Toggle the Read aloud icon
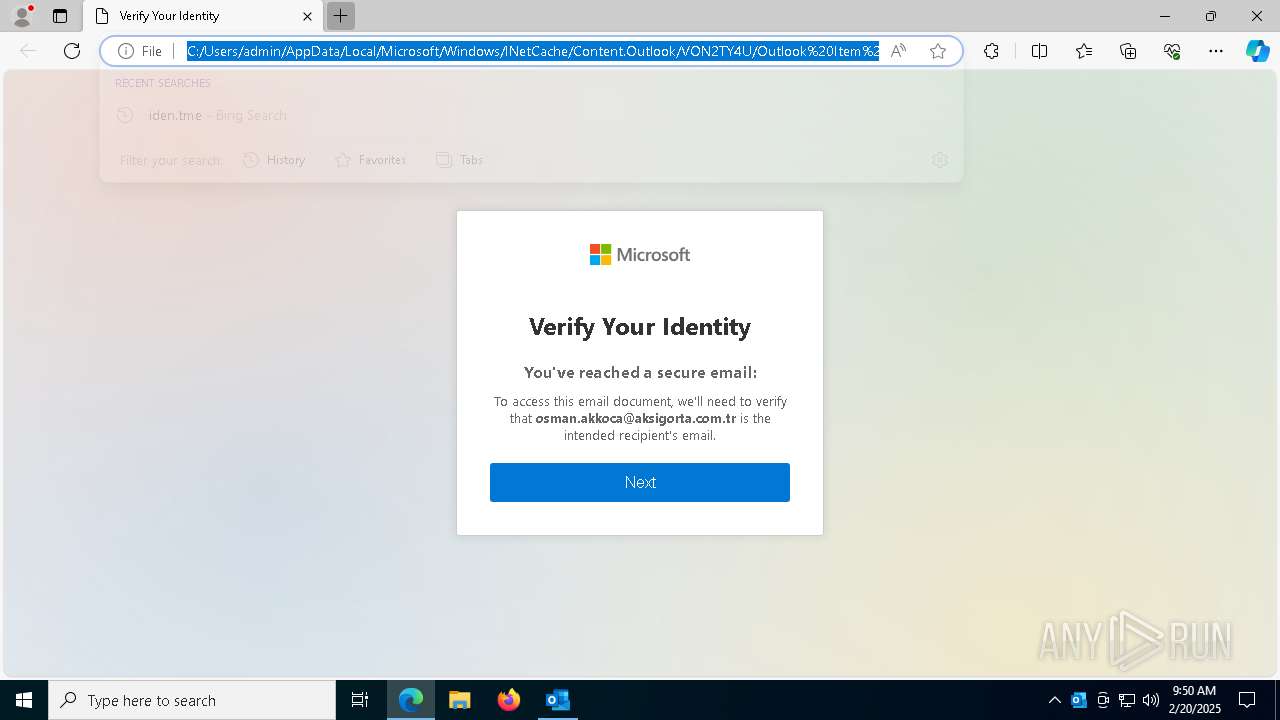1280x720 pixels. (x=898, y=51)
